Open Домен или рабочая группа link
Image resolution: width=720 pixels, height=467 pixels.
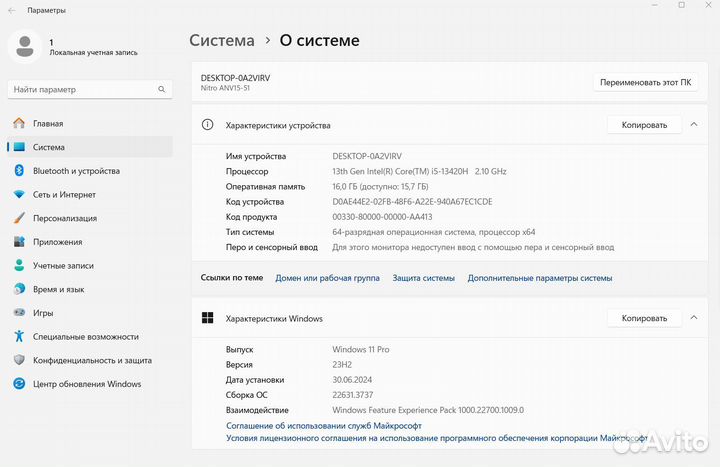[327, 278]
